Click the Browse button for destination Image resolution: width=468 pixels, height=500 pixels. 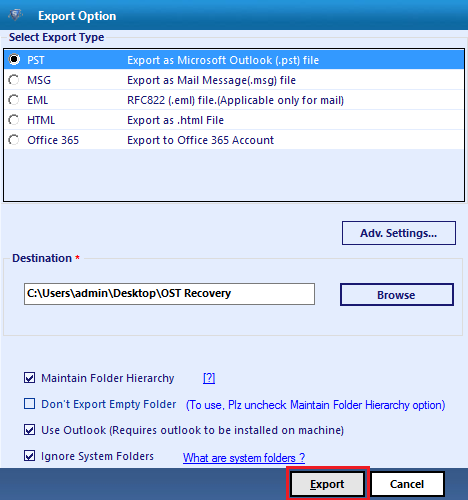(x=397, y=295)
